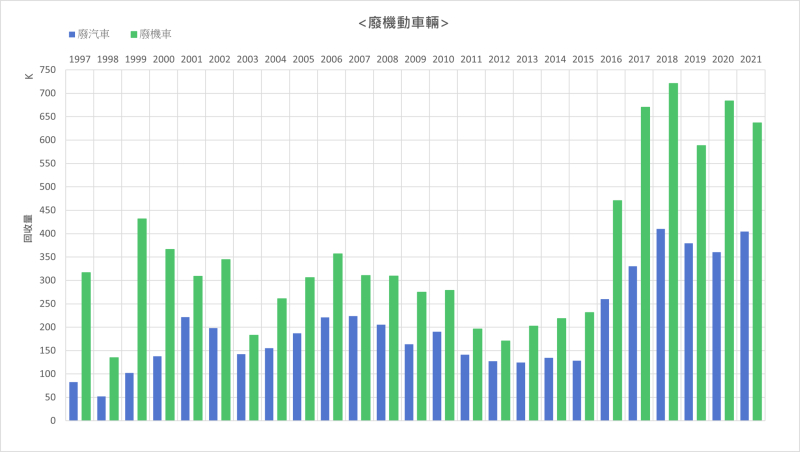Click the 750 value on vertical axis
The height and width of the screenshot is (452, 800).
click(47, 70)
